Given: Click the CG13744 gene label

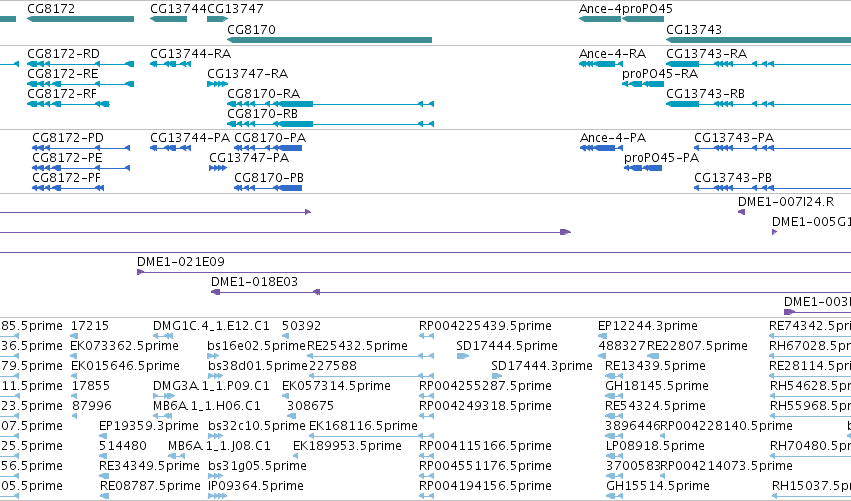Looking at the screenshot, I should coord(178,9).
